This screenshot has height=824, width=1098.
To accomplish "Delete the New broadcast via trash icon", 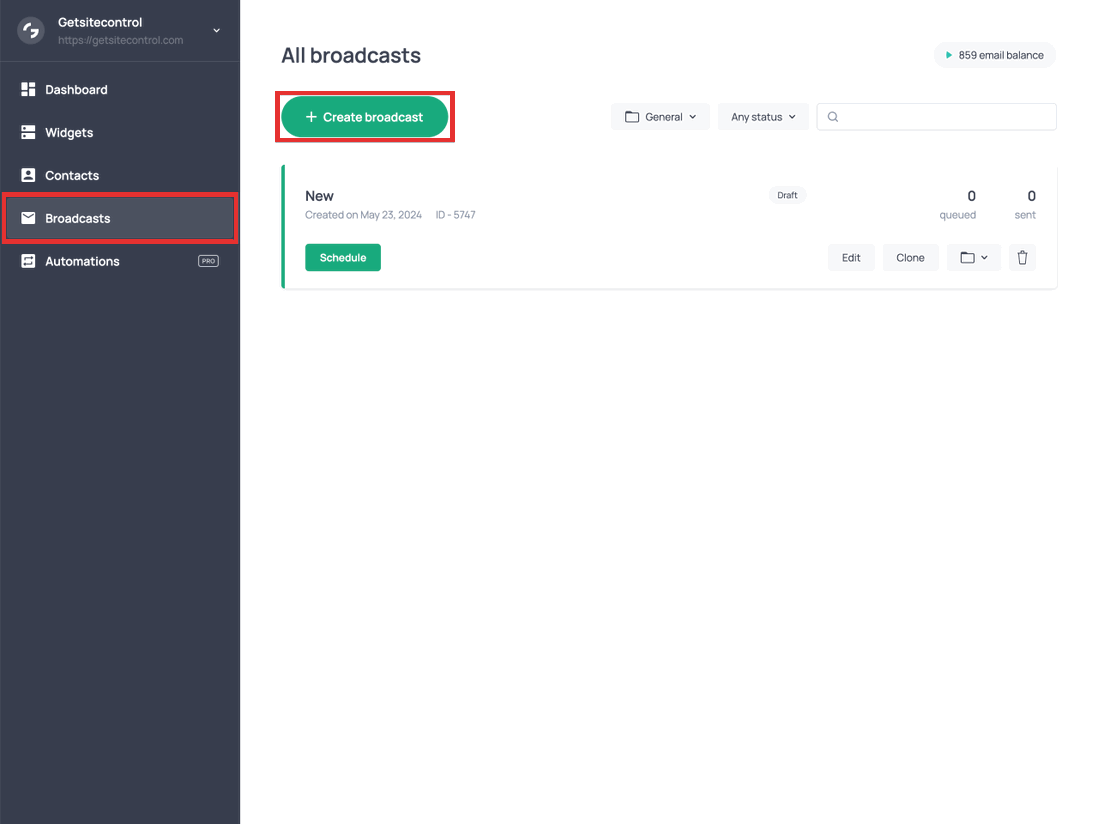I will [1022, 258].
